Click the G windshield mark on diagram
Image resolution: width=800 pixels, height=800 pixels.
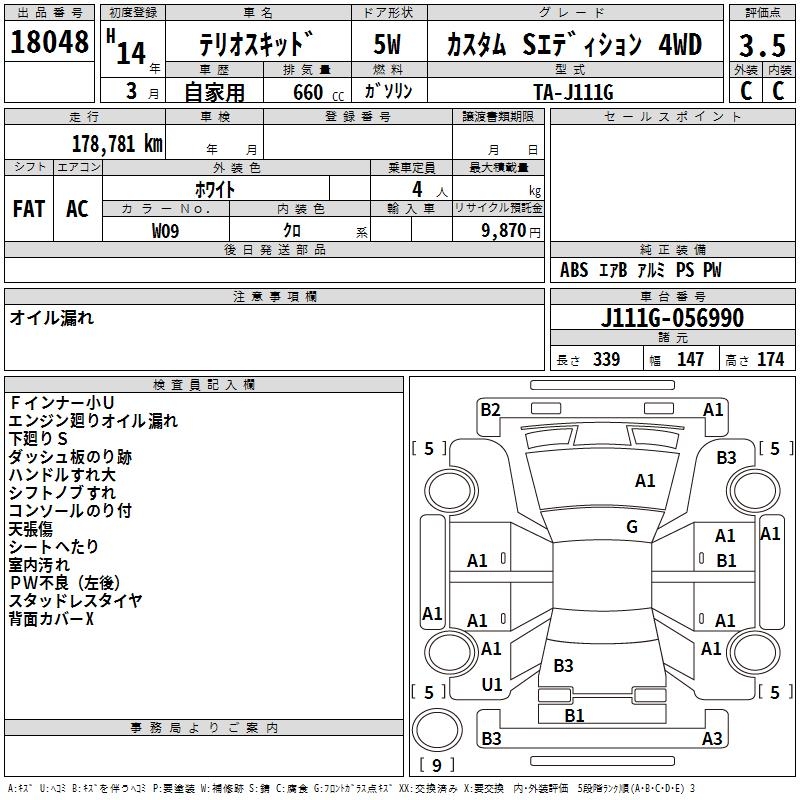[631, 527]
